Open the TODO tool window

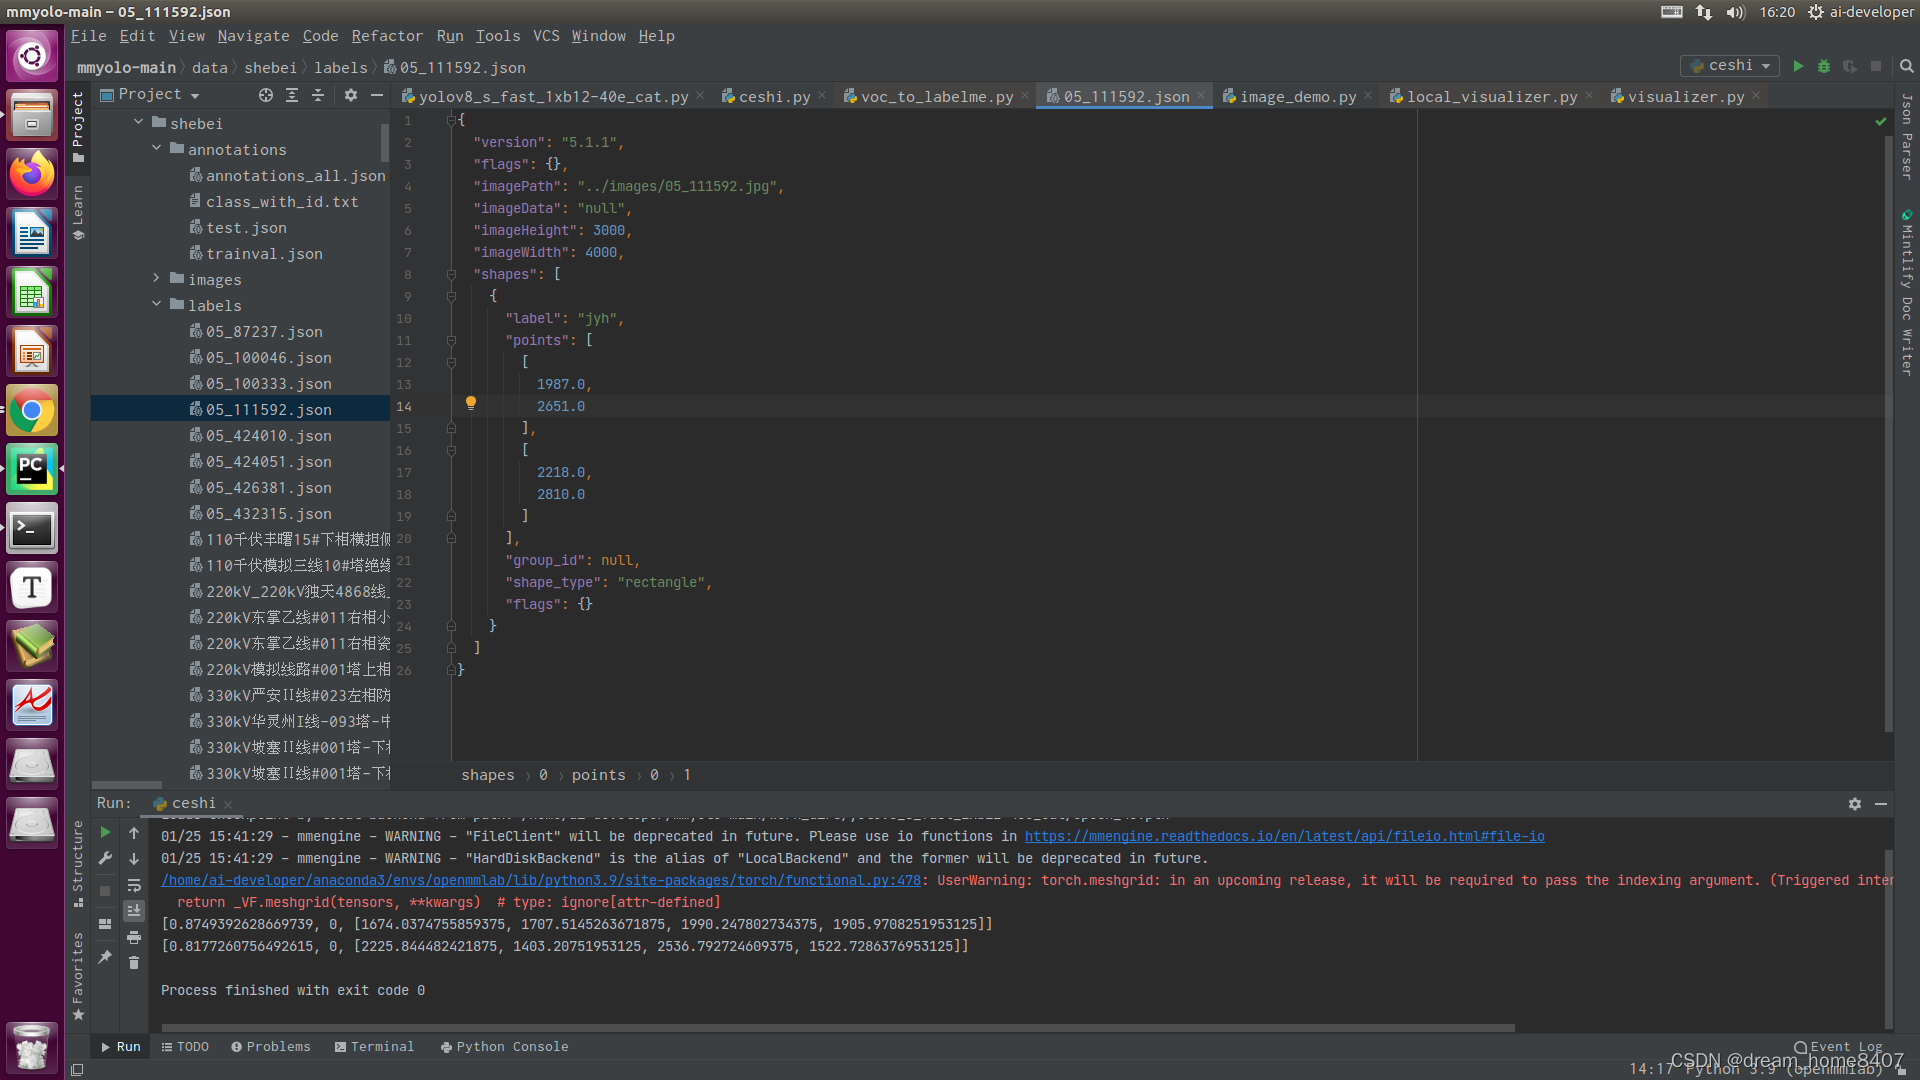click(185, 1047)
